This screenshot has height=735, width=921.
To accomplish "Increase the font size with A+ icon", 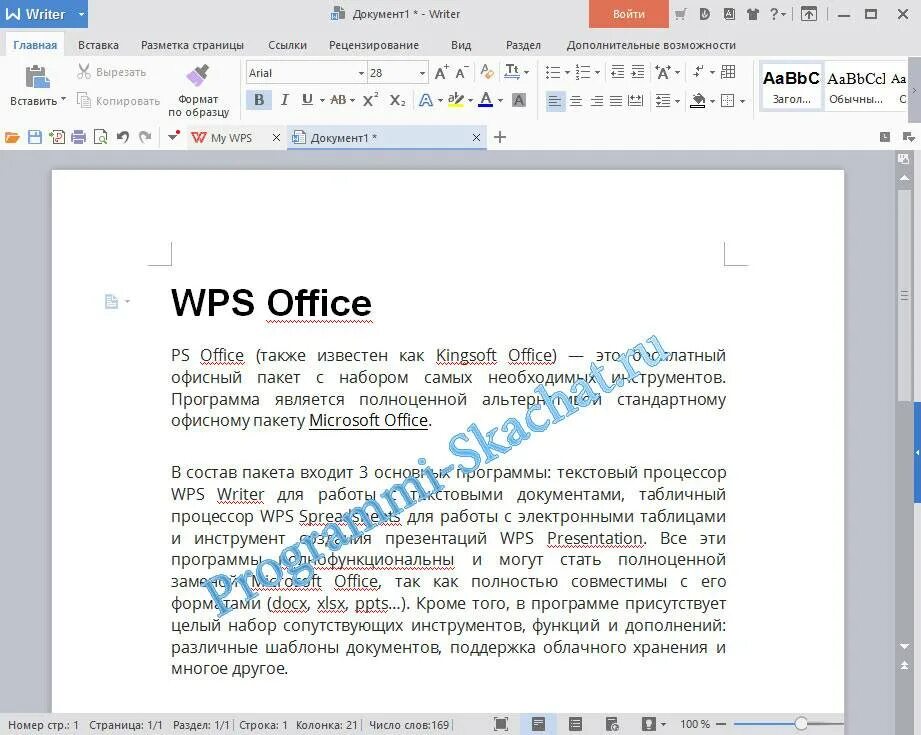I will point(441,71).
